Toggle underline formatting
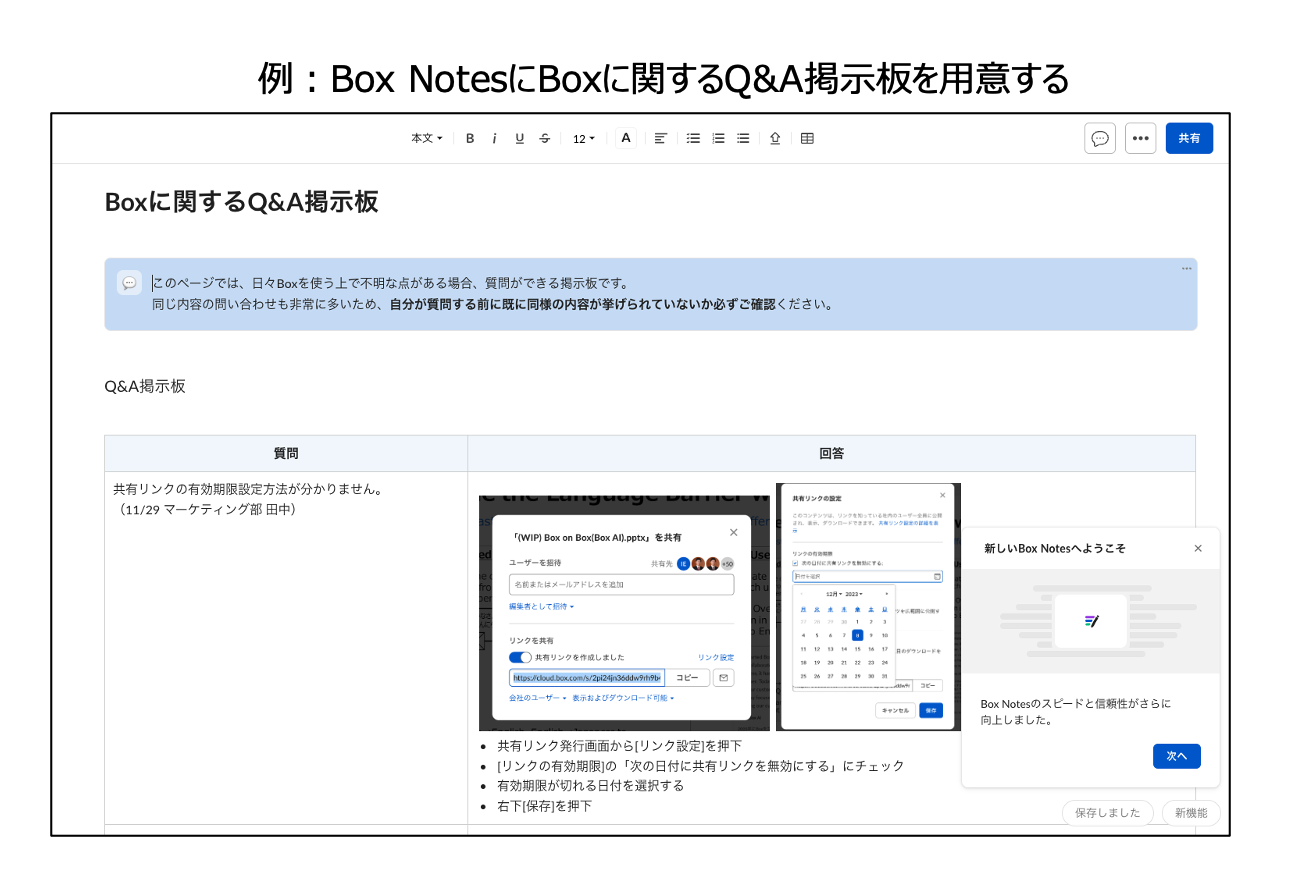 click(519, 139)
